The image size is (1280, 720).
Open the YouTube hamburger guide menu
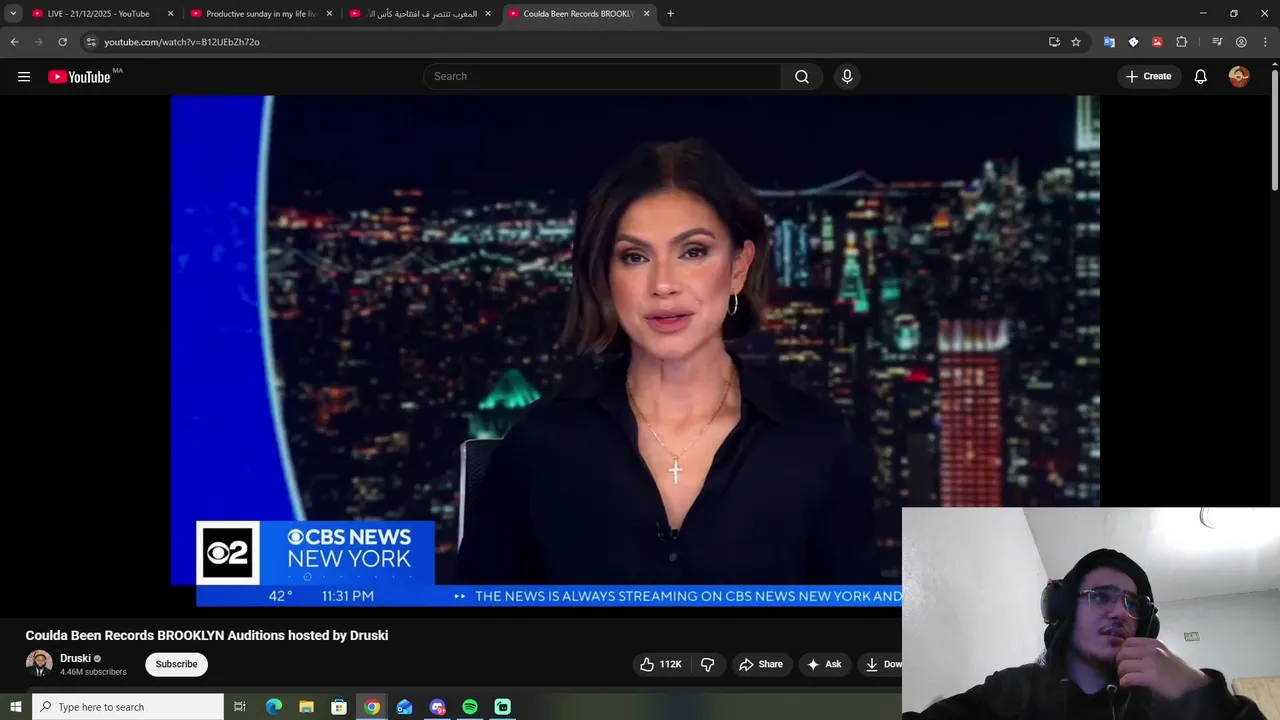[x=24, y=77]
